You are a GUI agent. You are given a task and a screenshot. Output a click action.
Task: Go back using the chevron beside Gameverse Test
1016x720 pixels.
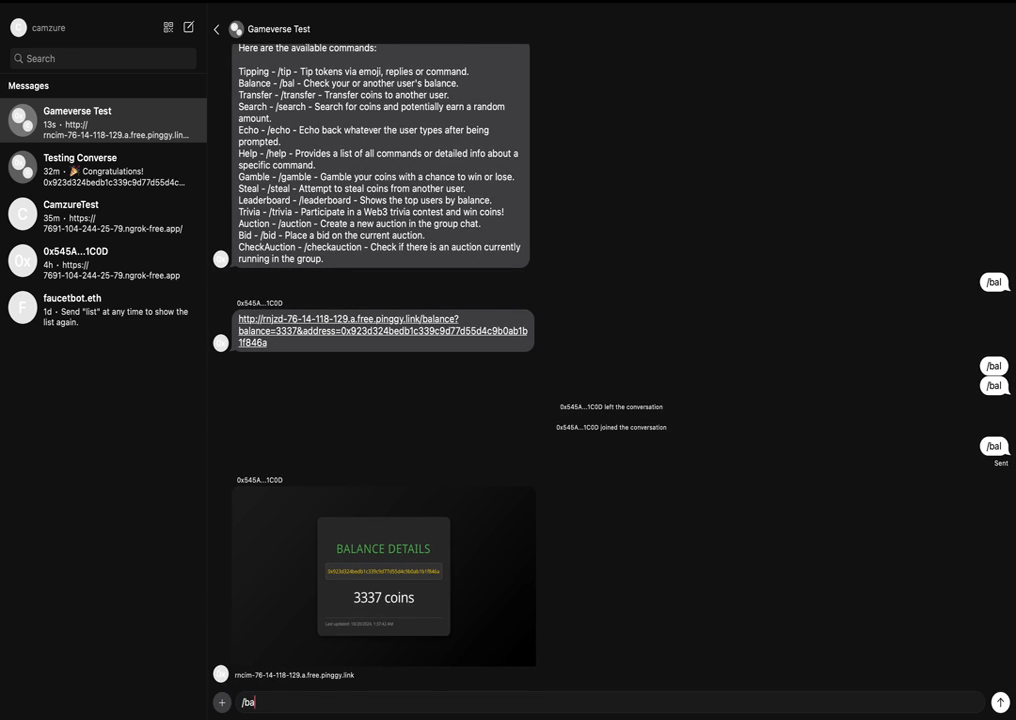tap(216, 29)
